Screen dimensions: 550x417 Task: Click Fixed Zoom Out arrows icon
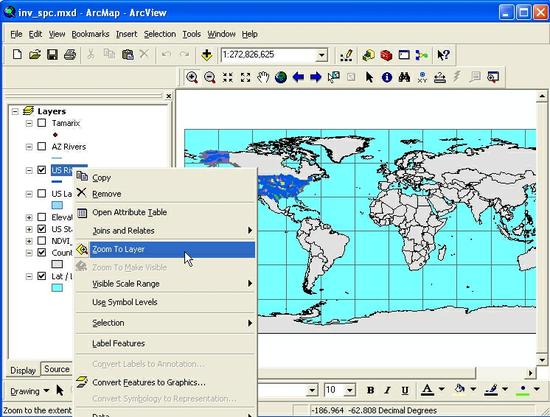[x=246, y=77]
